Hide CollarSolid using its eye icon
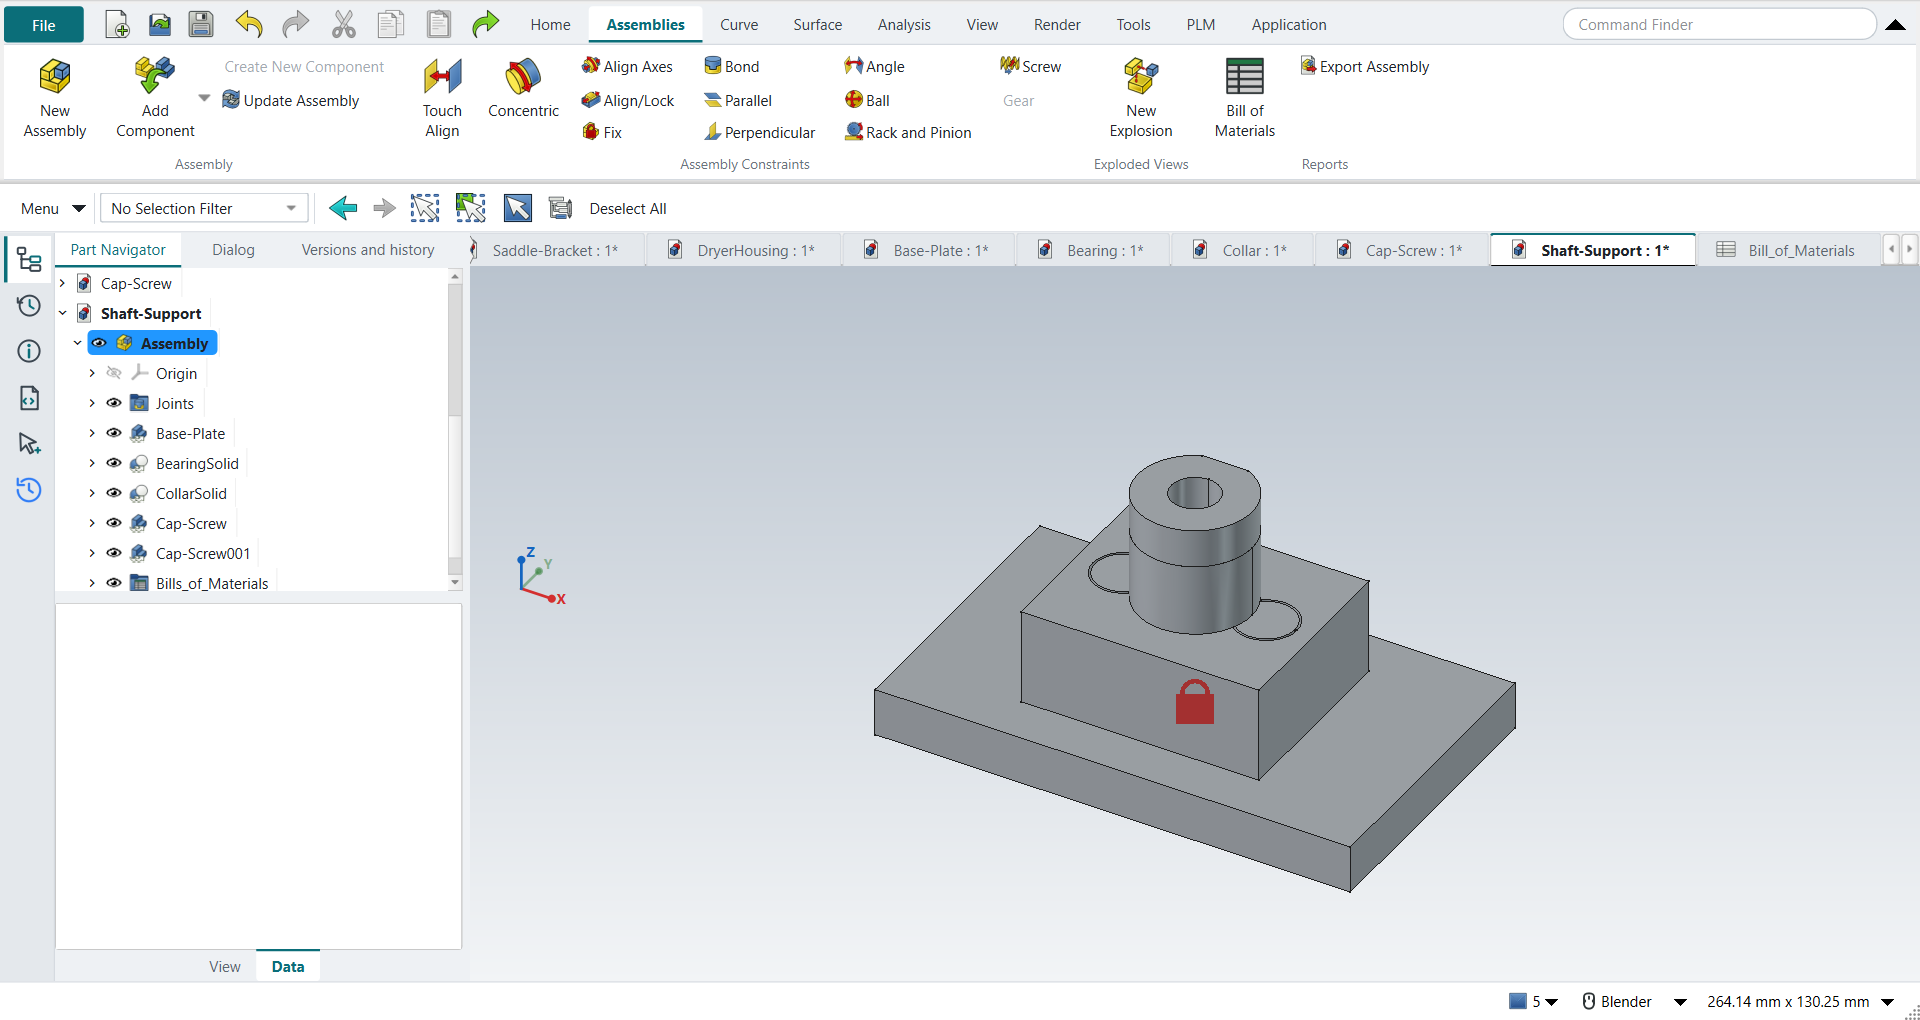This screenshot has width=1920, height=1020. tap(114, 493)
